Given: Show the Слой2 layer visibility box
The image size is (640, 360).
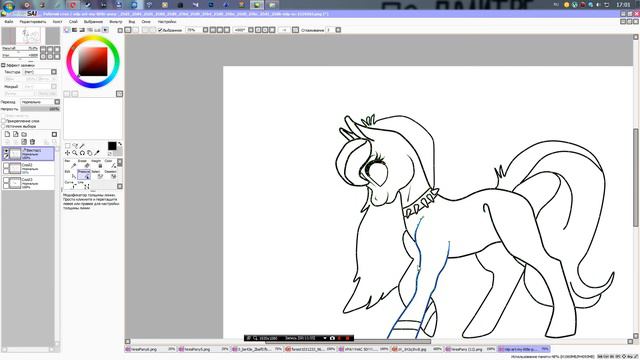Looking at the screenshot, I should click(x=6, y=165).
